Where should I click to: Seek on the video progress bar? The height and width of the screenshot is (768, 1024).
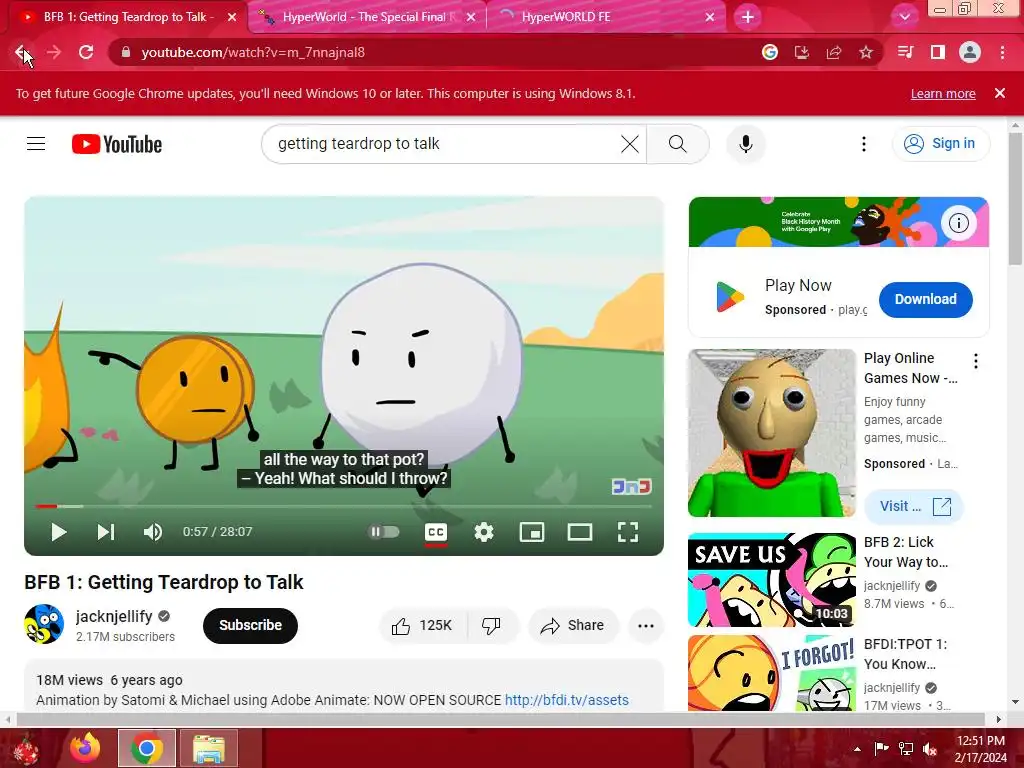coord(344,506)
